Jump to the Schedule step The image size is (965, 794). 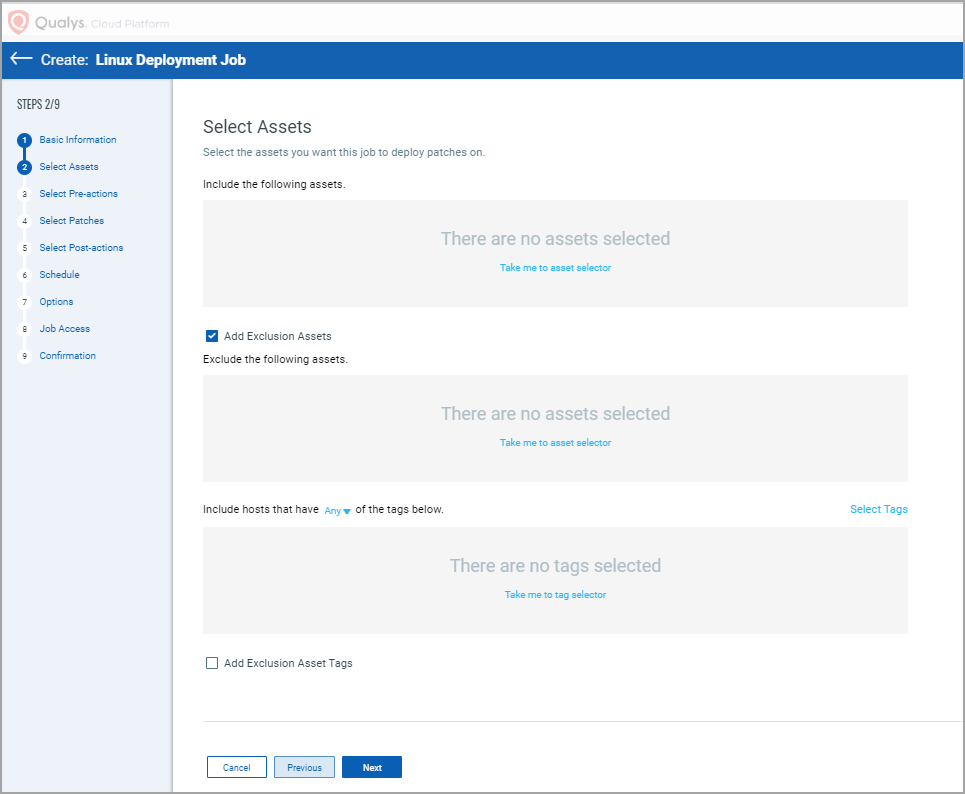point(59,274)
